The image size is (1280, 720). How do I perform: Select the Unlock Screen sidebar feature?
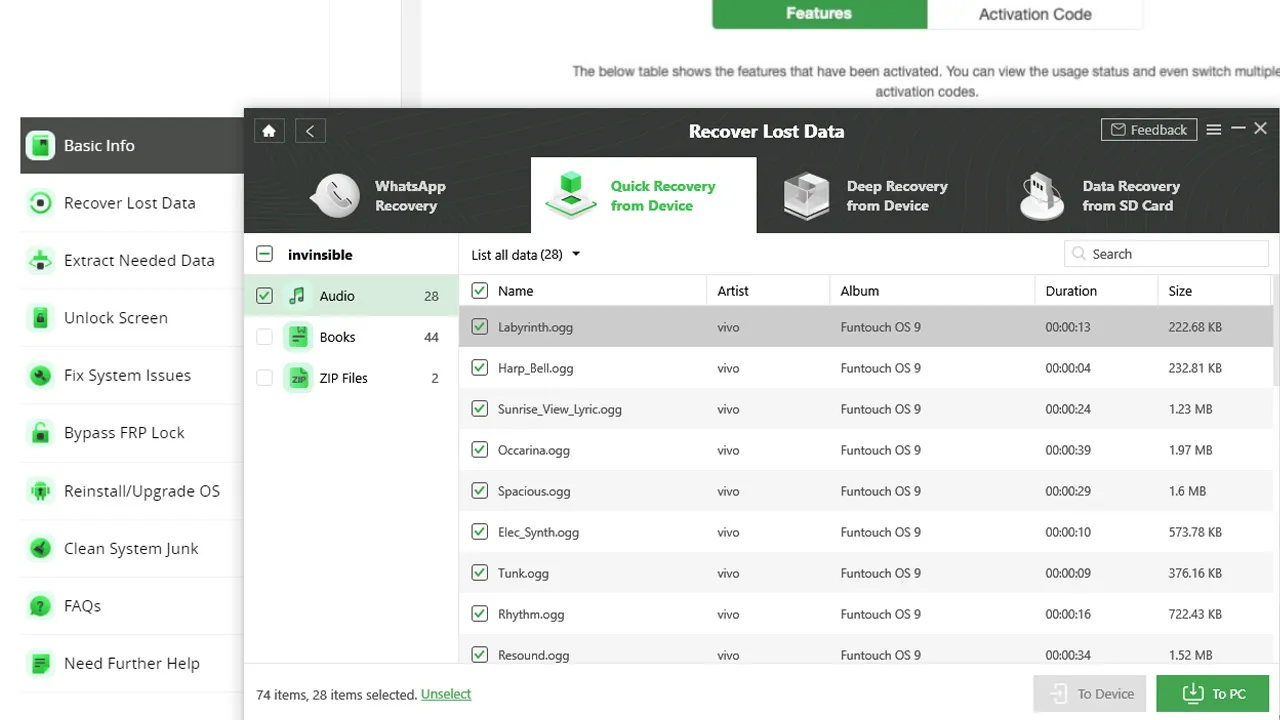tap(115, 317)
